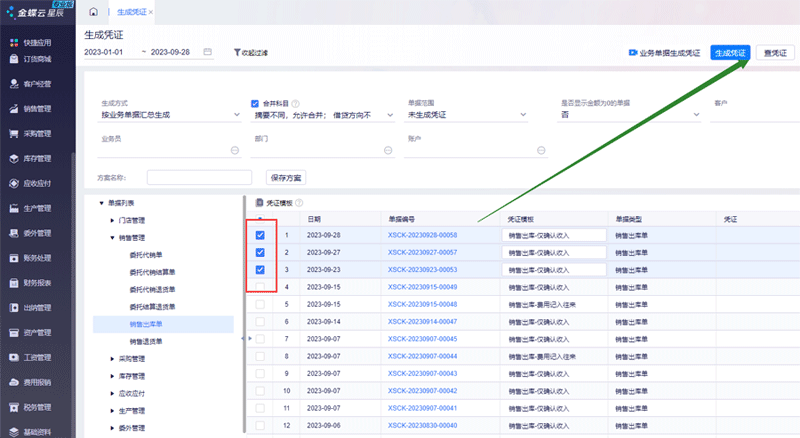The height and width of the screenshot is (438, 800).
Task: Click the 客户 filter field
Action: point(755,115)
